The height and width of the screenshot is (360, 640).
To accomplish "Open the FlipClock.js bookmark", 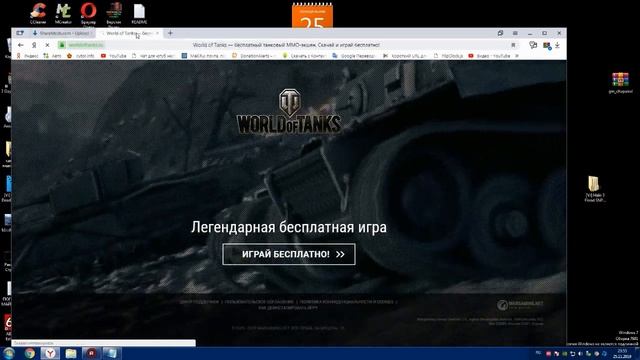I will (x=448, y=56).
